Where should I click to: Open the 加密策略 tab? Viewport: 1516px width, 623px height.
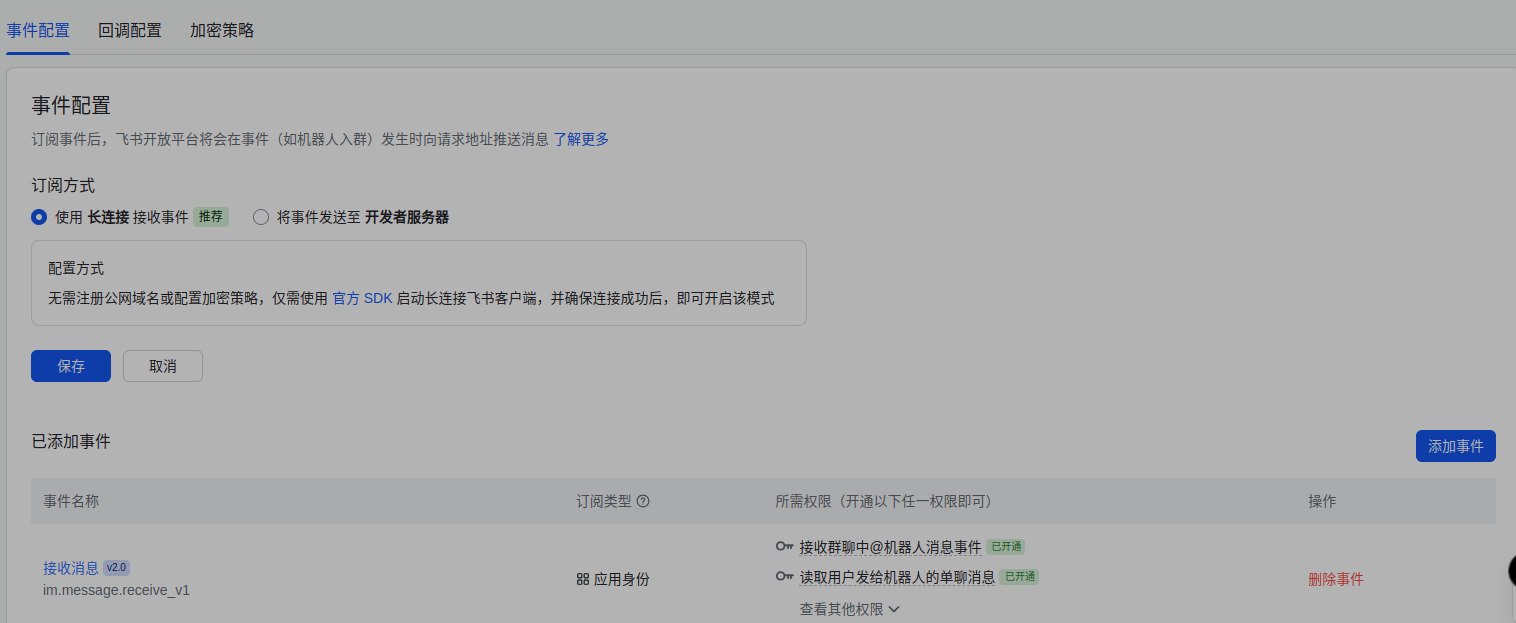pyautogui.click(x=222, y=30)
